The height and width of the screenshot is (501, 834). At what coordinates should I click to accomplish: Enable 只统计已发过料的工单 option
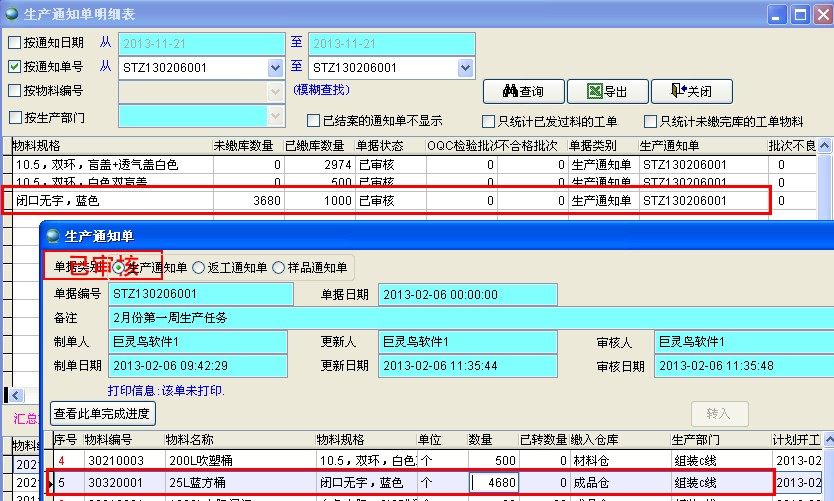click(x=489, y=121)
